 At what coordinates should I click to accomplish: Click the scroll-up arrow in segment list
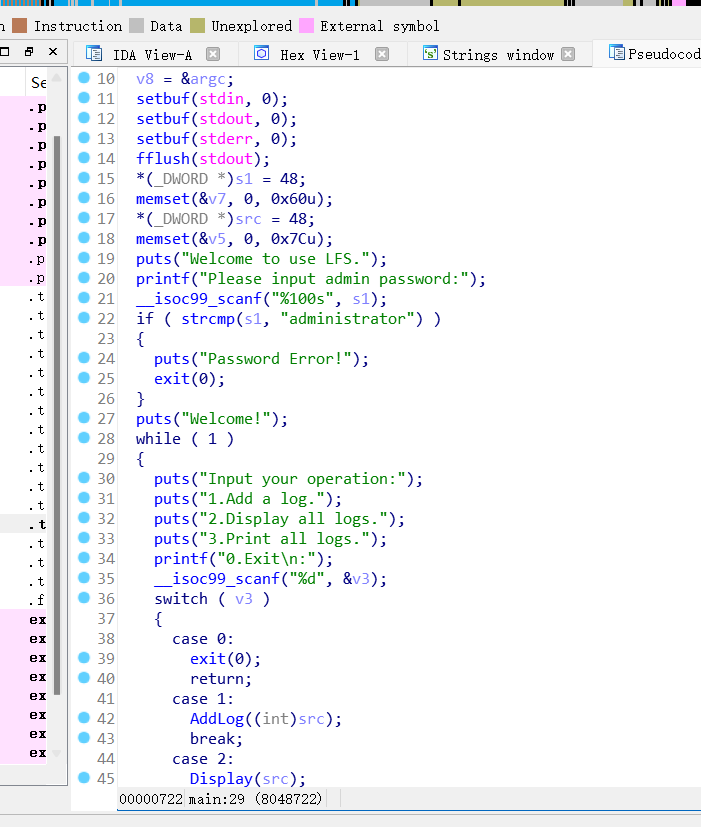tap(57, 79)
